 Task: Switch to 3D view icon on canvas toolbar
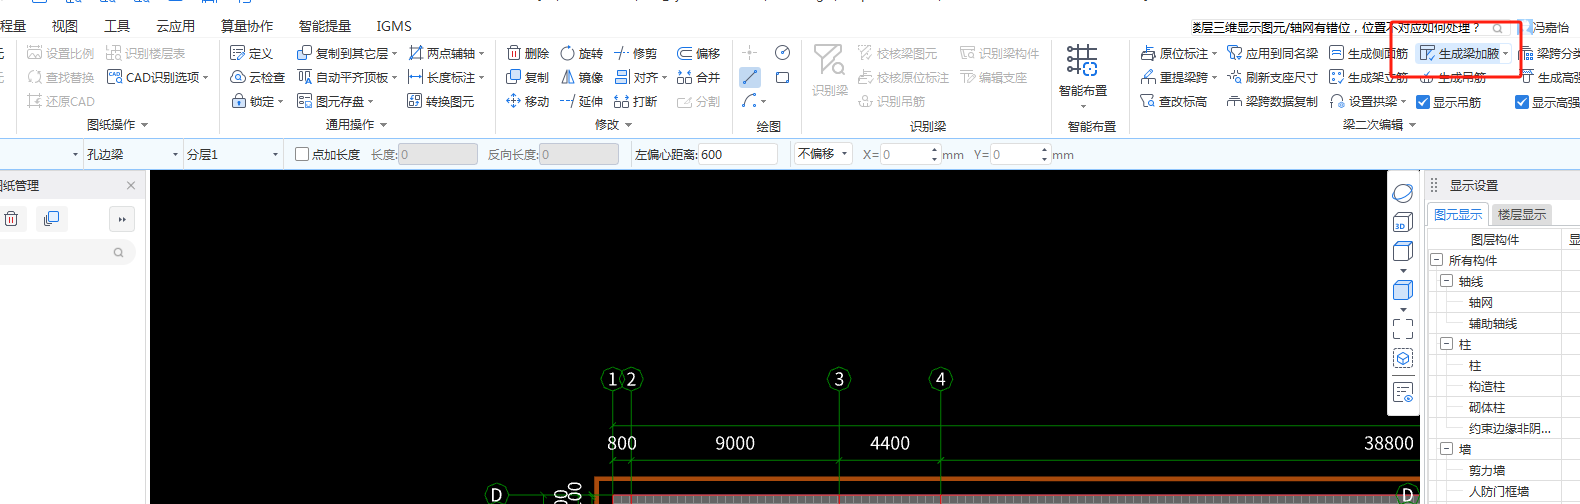coord(1402,222)
